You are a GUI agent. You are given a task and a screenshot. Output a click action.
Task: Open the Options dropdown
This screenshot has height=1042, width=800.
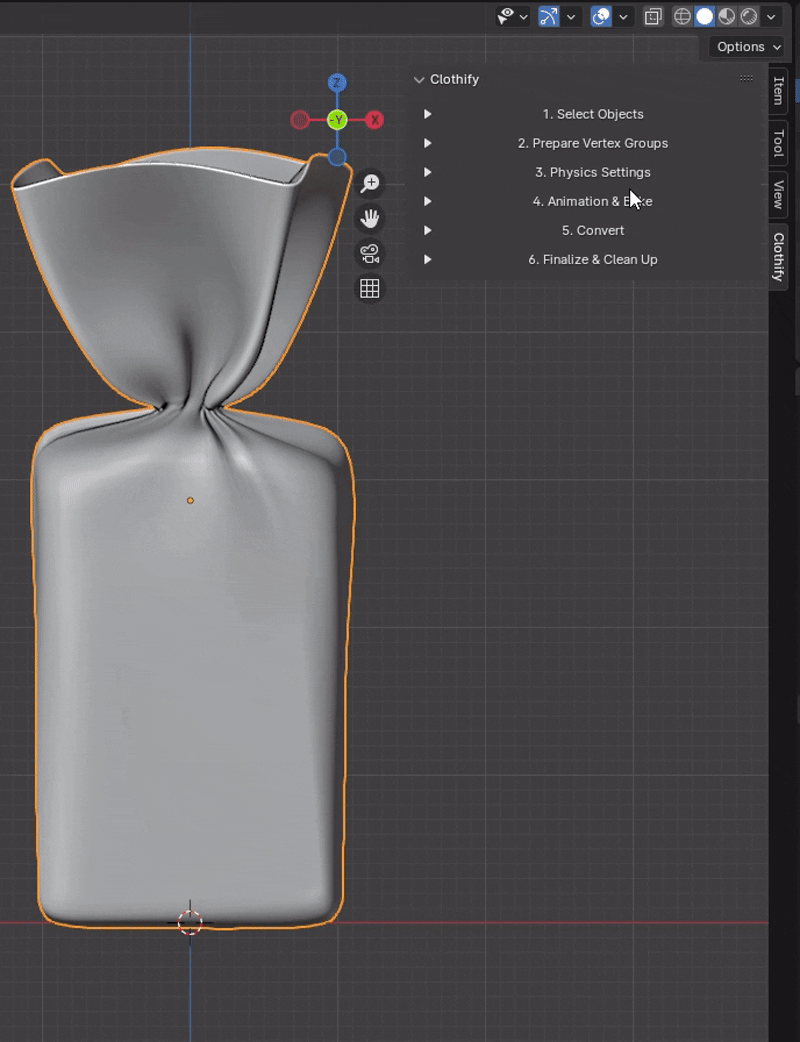(749, 47)
